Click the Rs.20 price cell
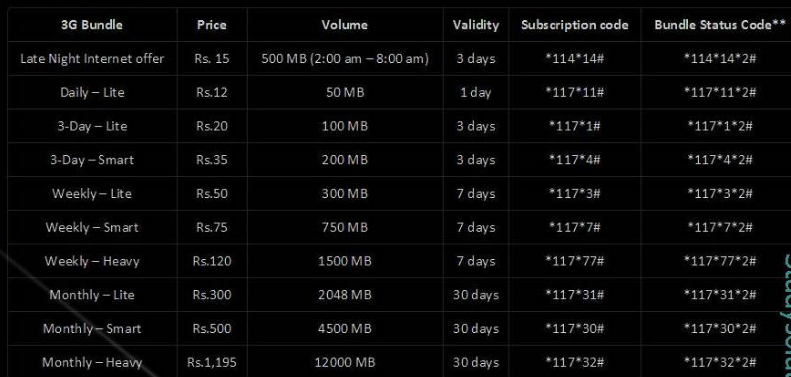Image resolution: width=791 pixels, height=377 pixels. pyautogui.click(x=212, y=126)
